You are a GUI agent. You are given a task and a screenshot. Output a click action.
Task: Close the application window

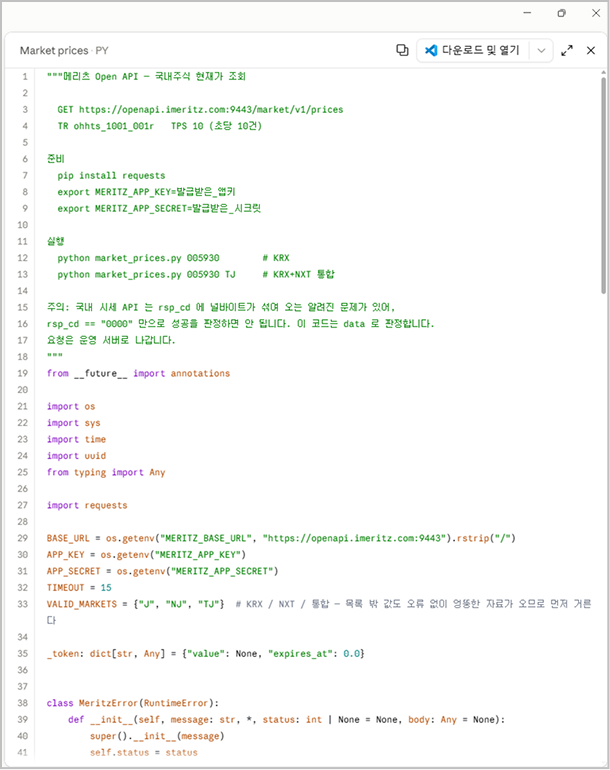(x=596, y=13)
